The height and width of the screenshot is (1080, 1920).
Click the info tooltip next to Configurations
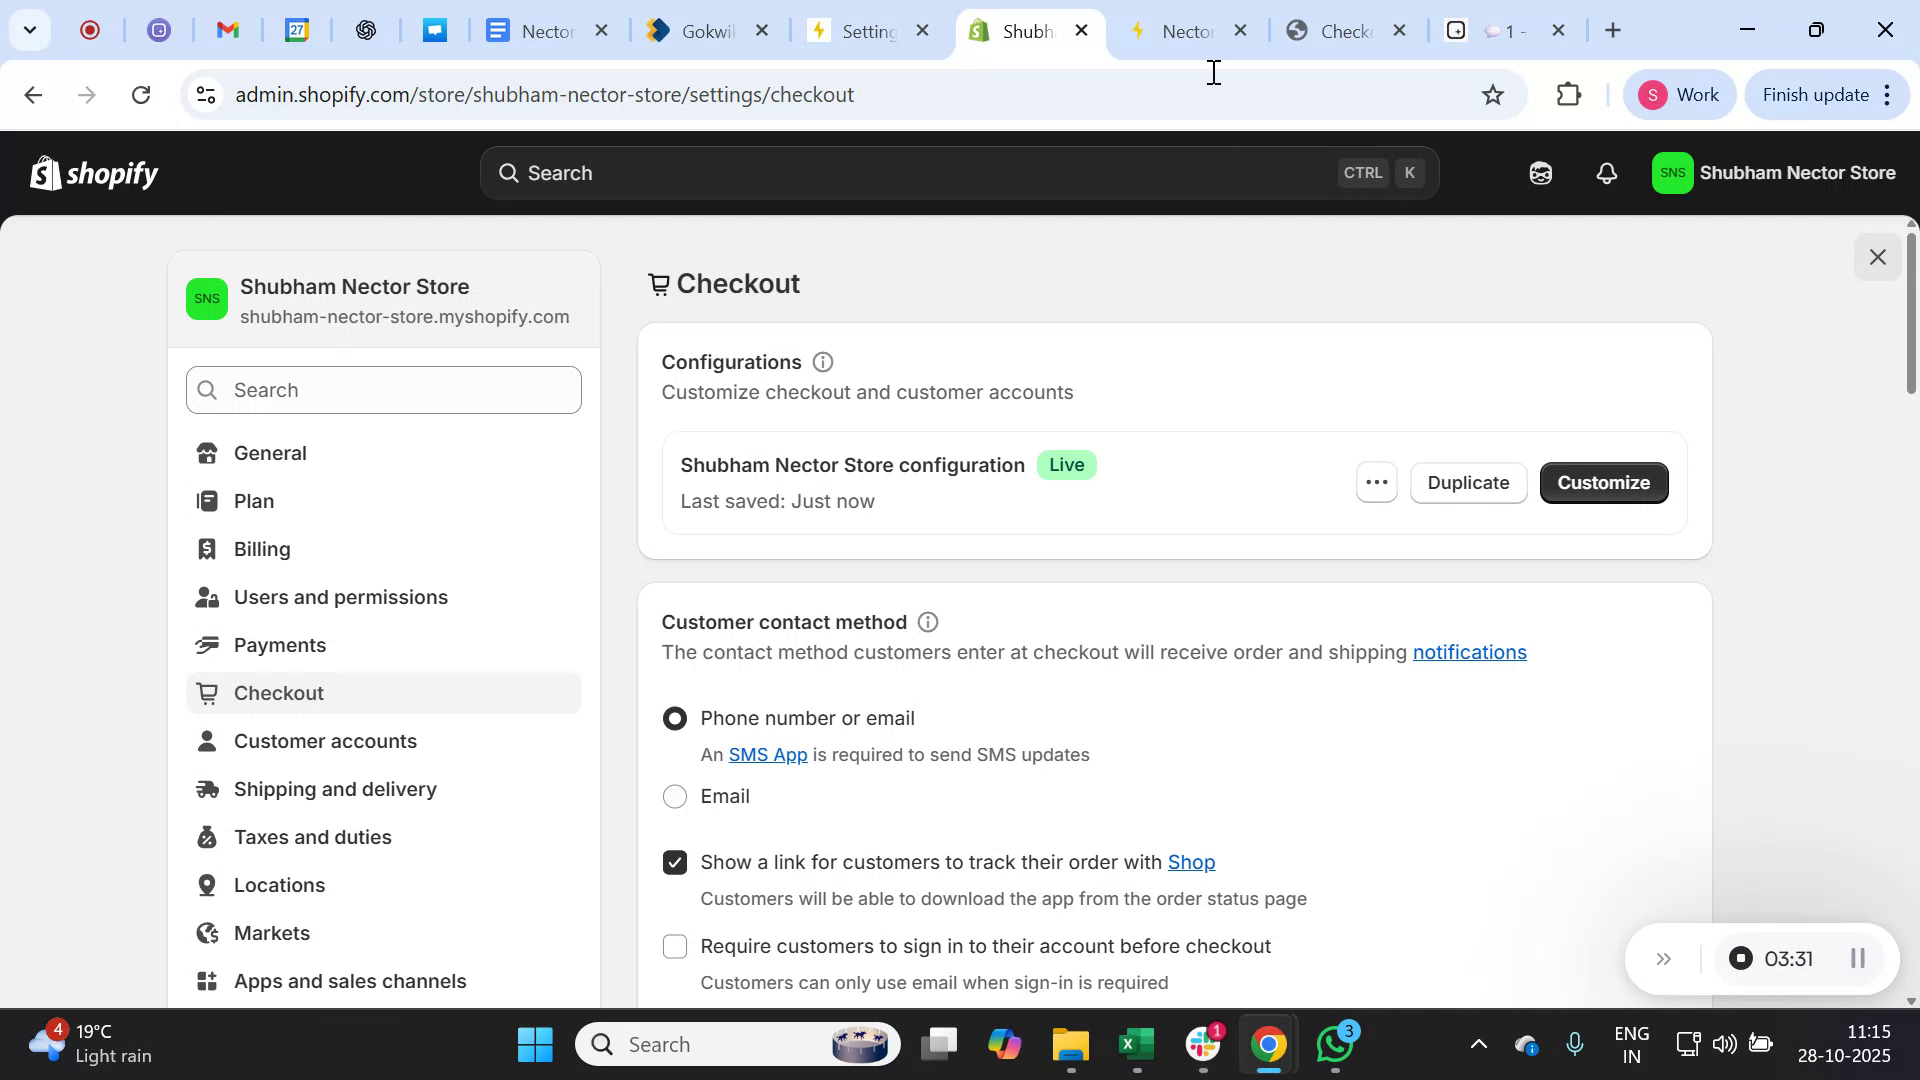coord(822,362)
